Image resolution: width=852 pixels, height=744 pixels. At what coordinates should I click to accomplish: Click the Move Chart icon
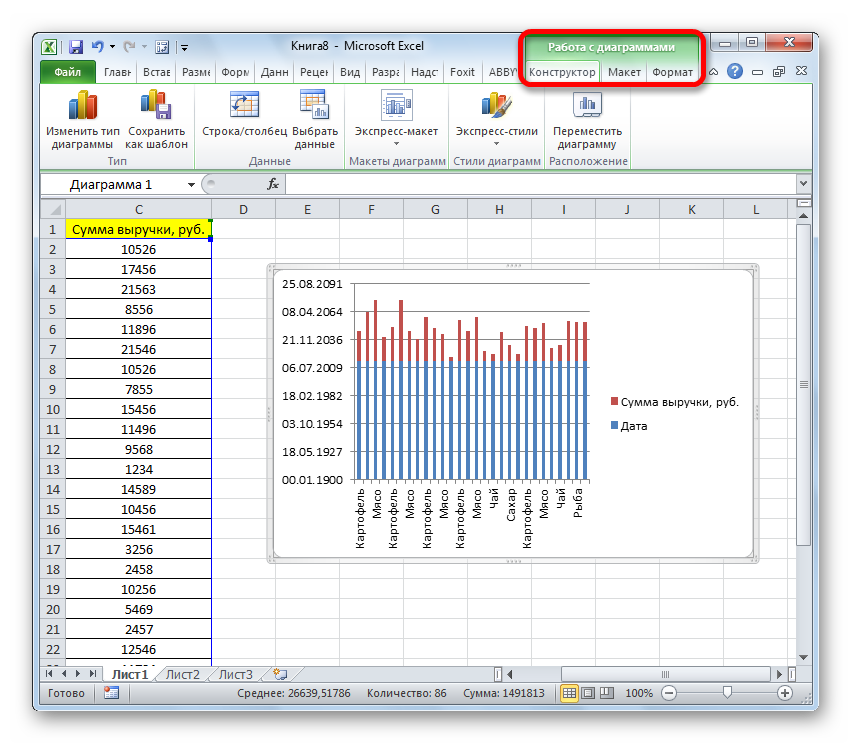coord(587,105)
